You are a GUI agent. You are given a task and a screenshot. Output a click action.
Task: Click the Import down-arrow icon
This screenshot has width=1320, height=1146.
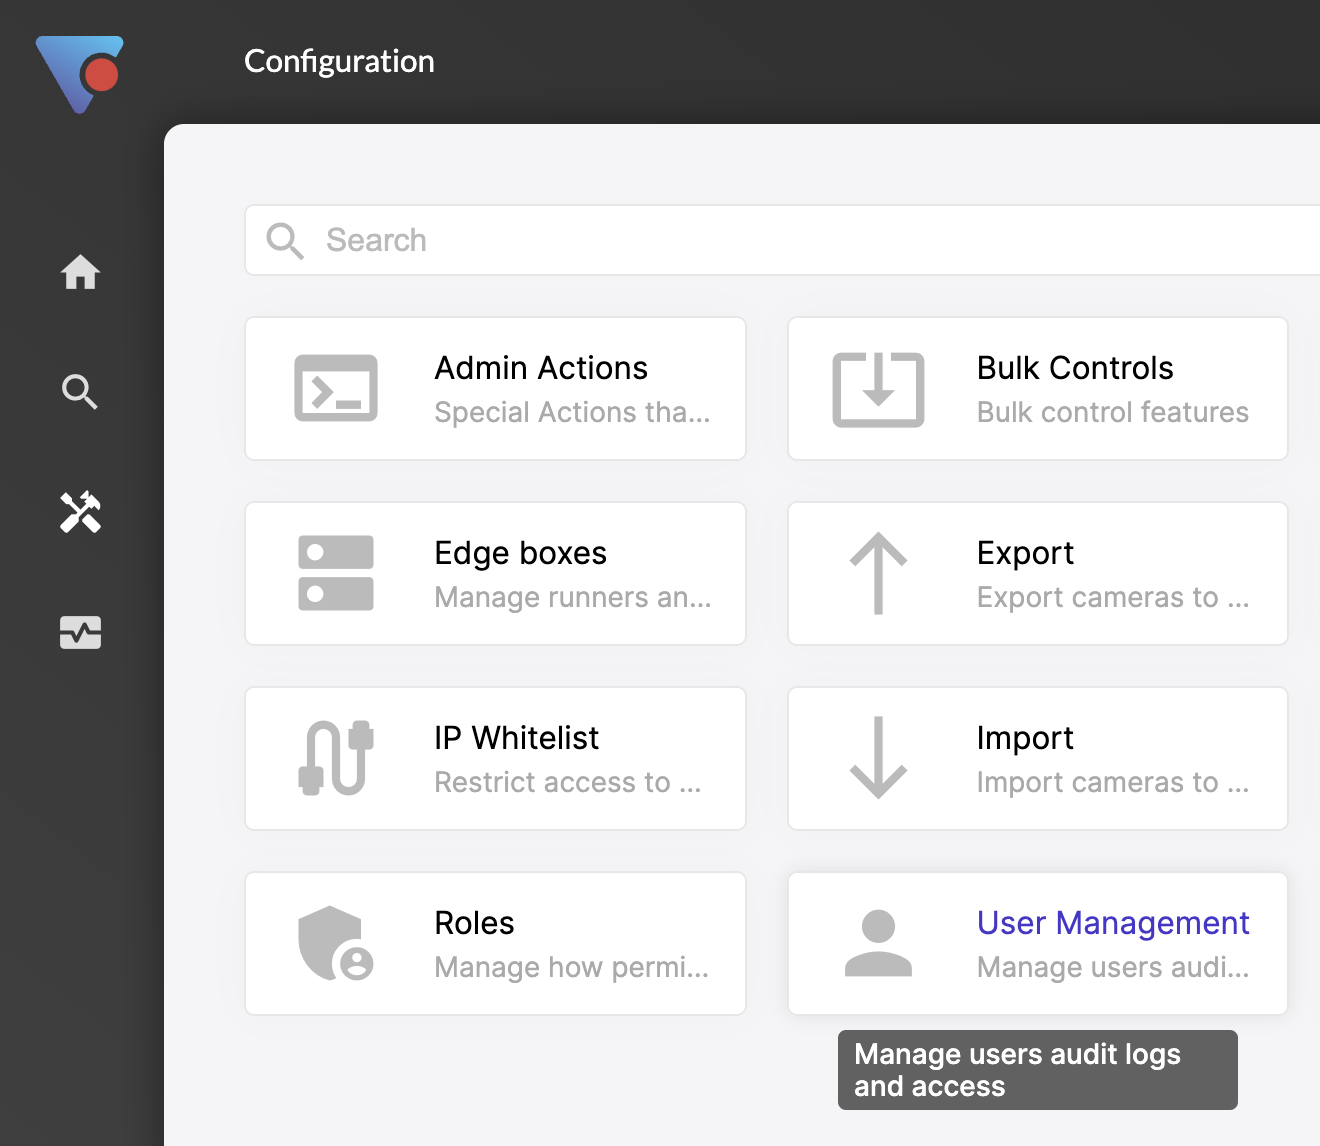tap(878, 758)
